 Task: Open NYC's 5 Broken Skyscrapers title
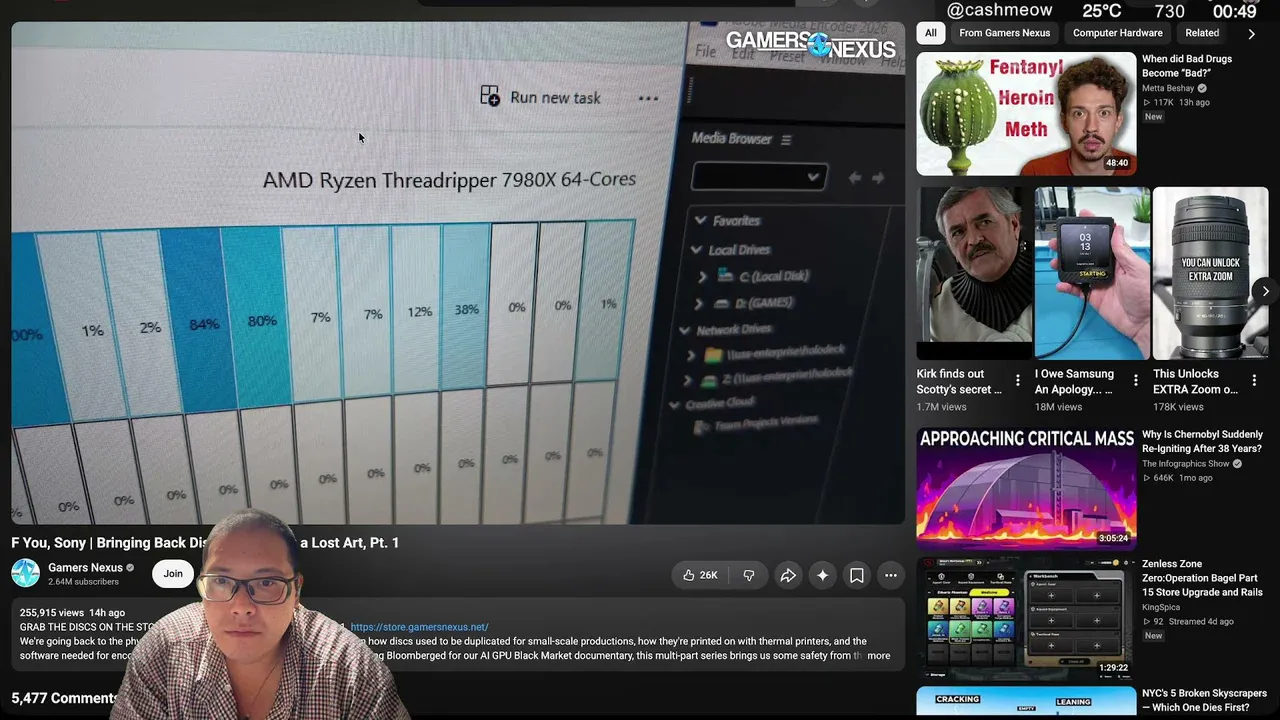1205,700
